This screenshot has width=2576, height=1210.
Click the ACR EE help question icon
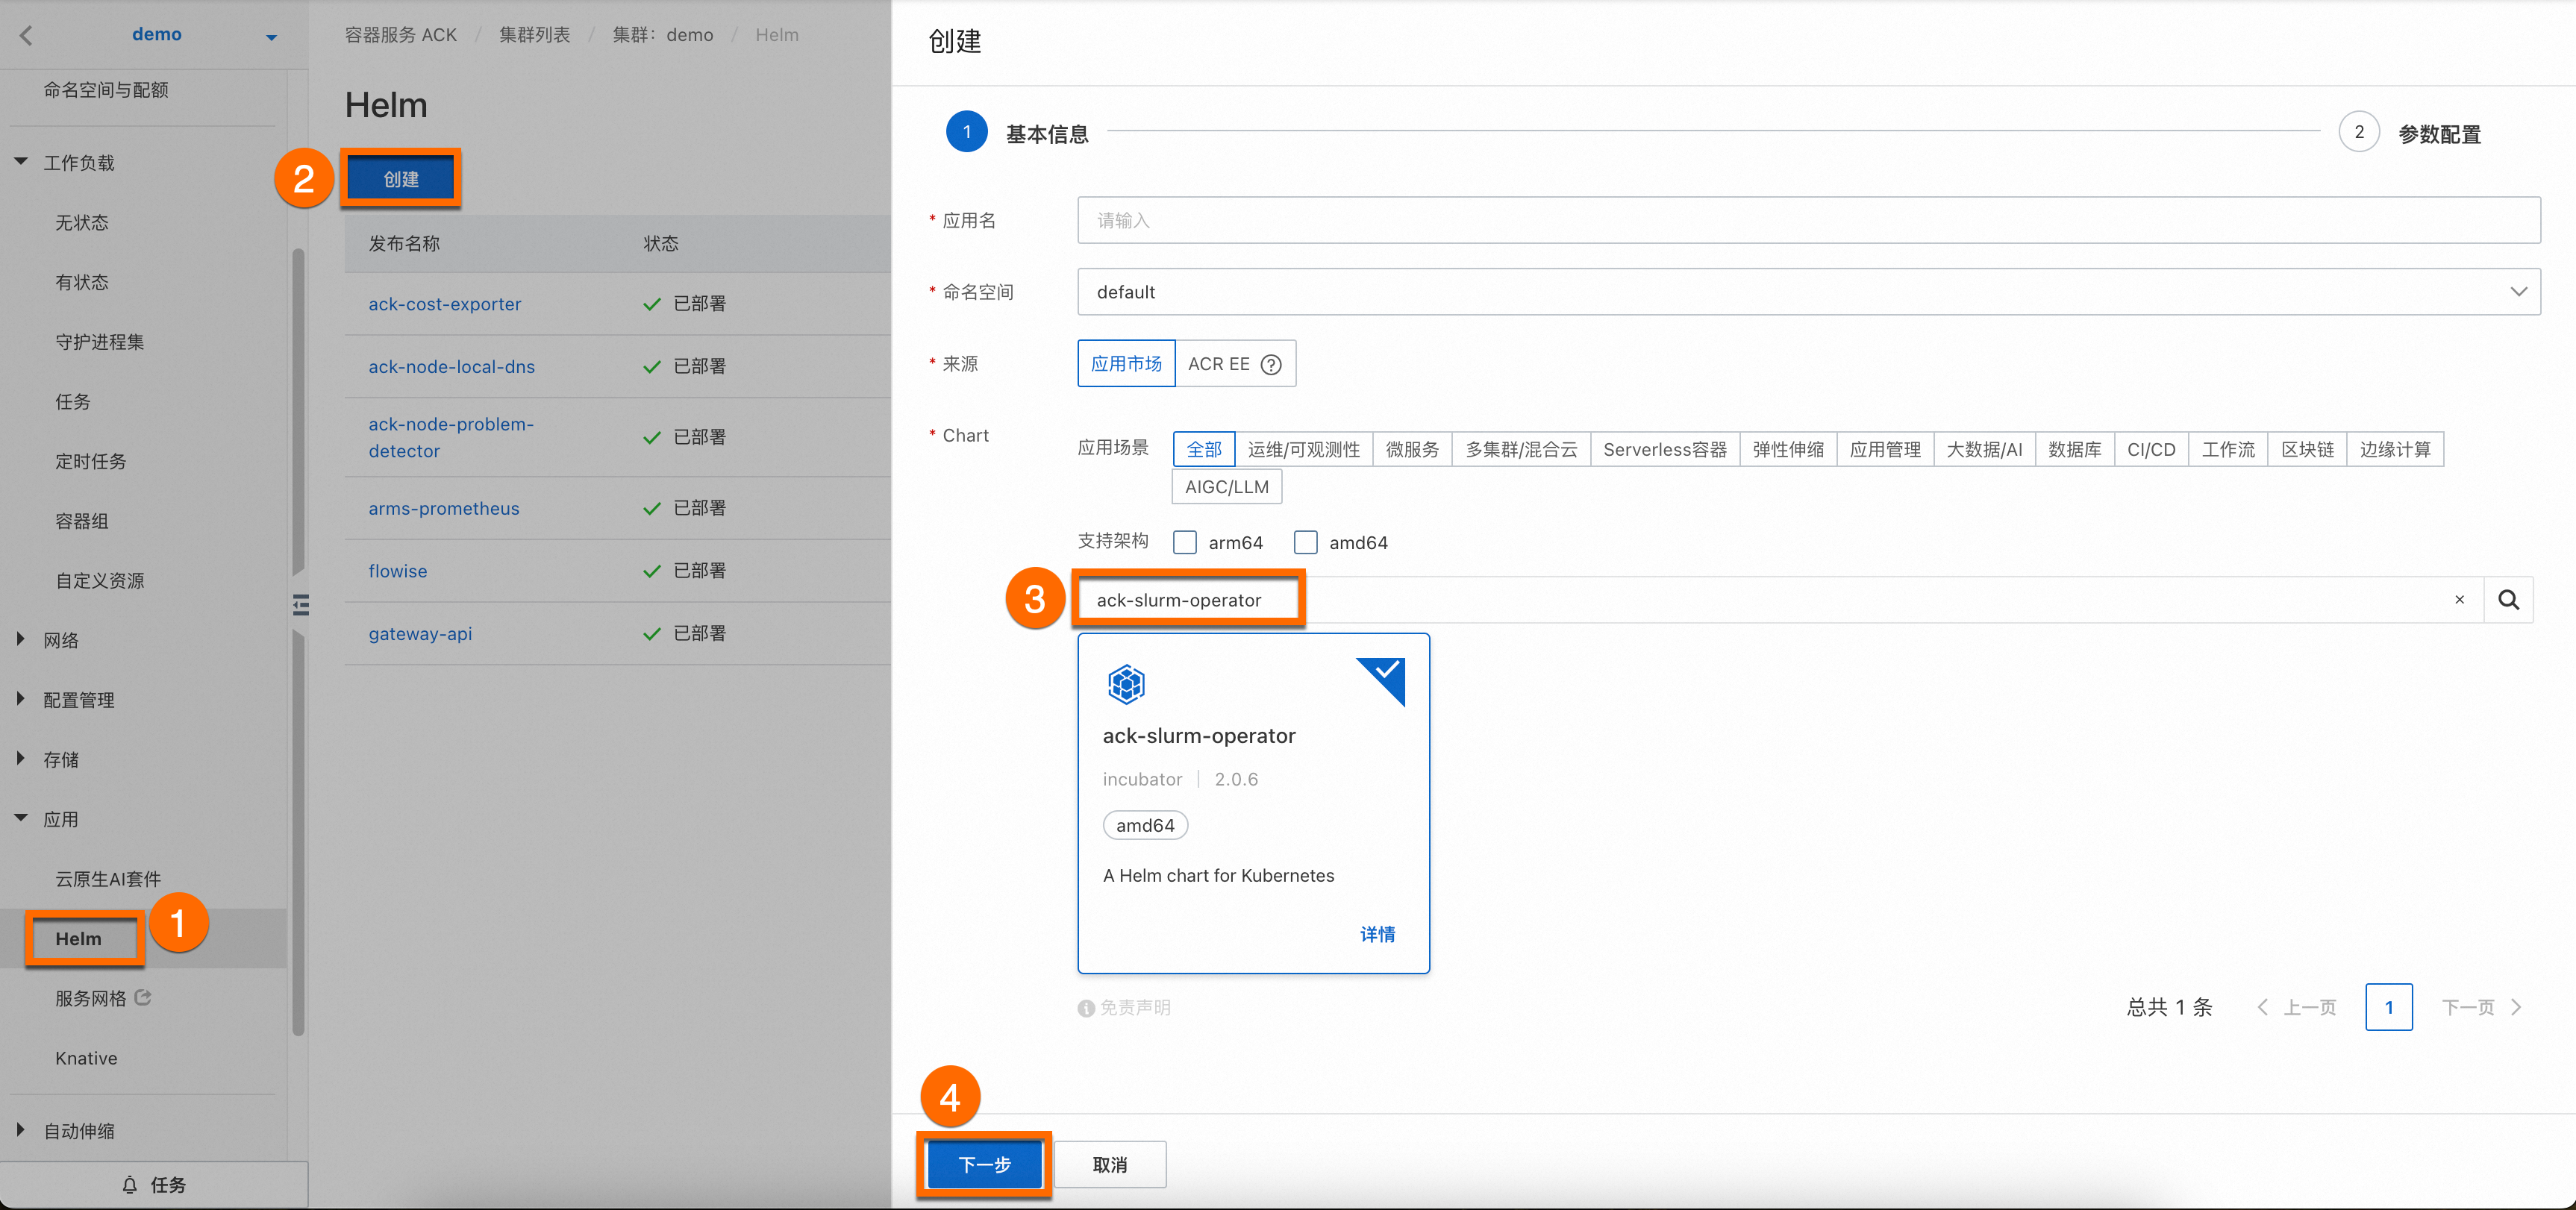(x=1271, y=365)
